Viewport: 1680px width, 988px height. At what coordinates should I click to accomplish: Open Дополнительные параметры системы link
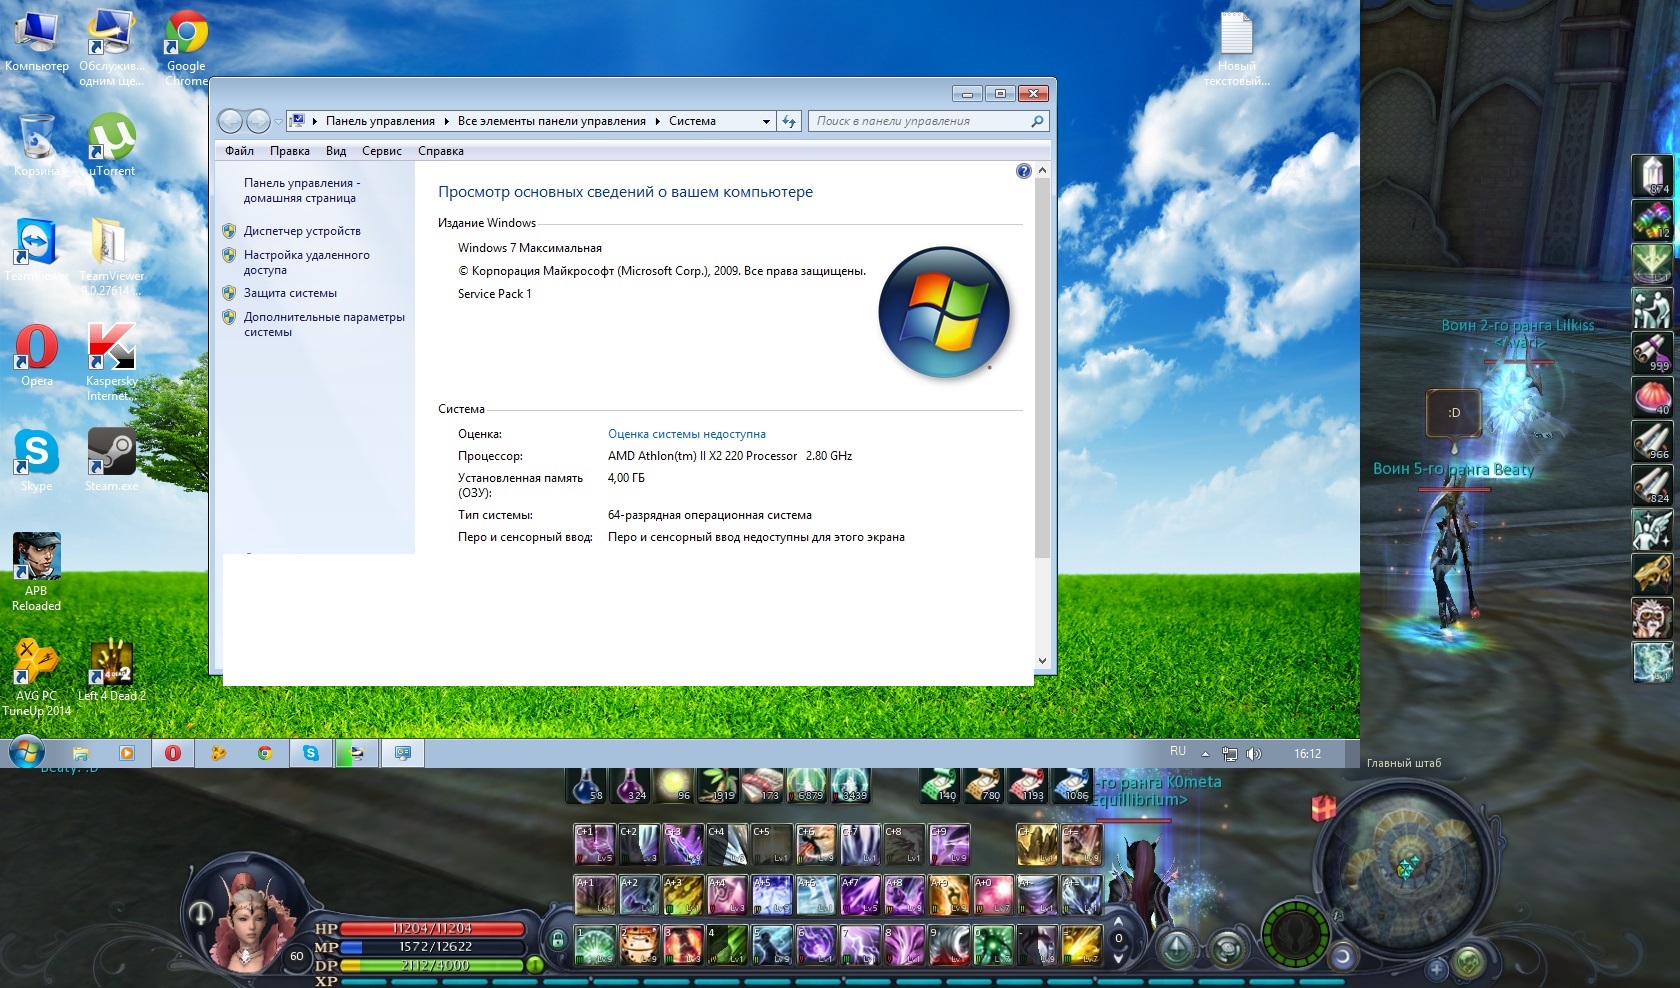tap(324, 324)
